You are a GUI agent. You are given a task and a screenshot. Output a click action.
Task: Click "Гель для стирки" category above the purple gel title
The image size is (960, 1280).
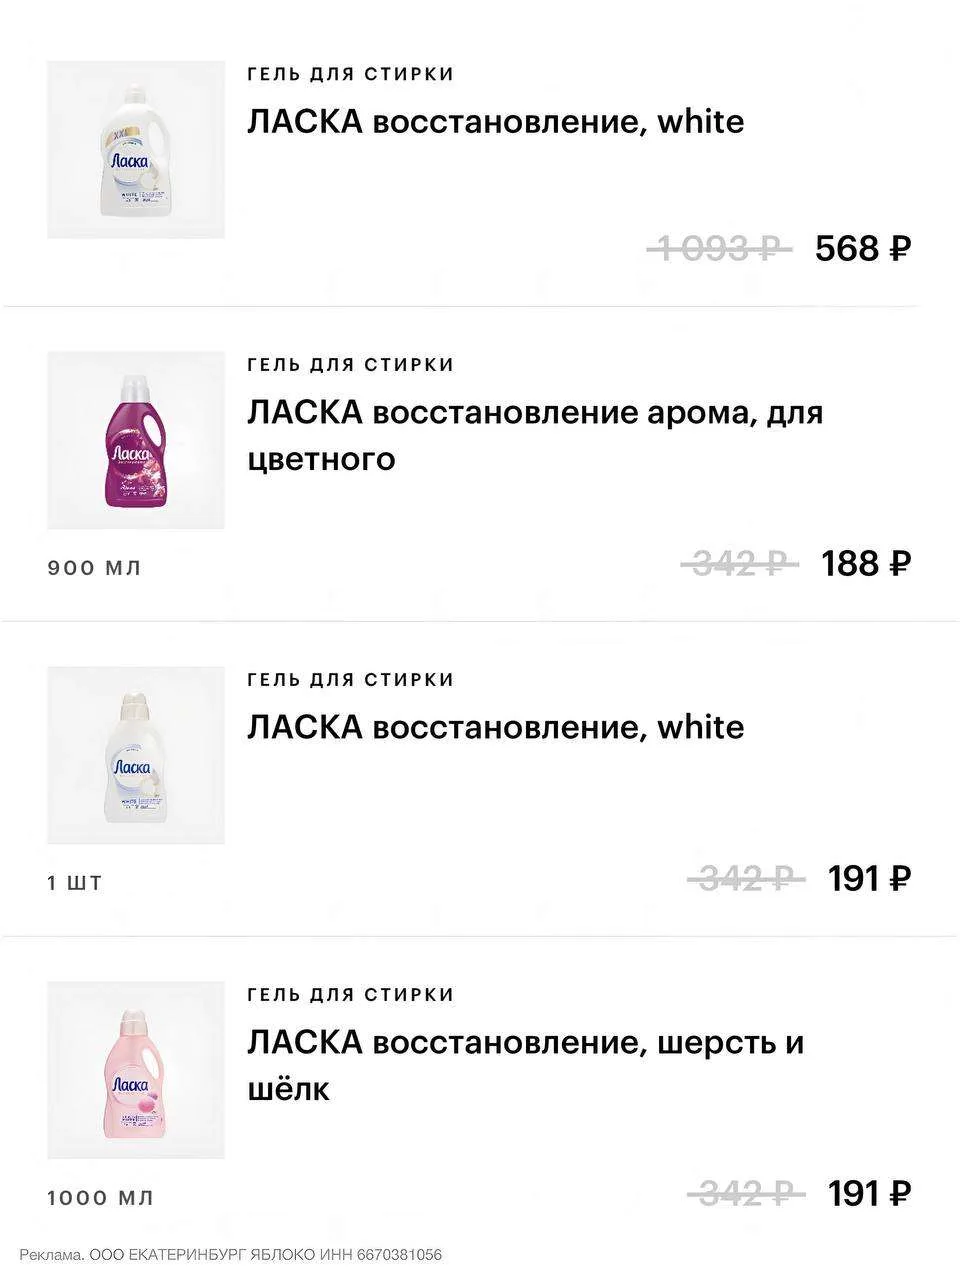coord(350,365)
